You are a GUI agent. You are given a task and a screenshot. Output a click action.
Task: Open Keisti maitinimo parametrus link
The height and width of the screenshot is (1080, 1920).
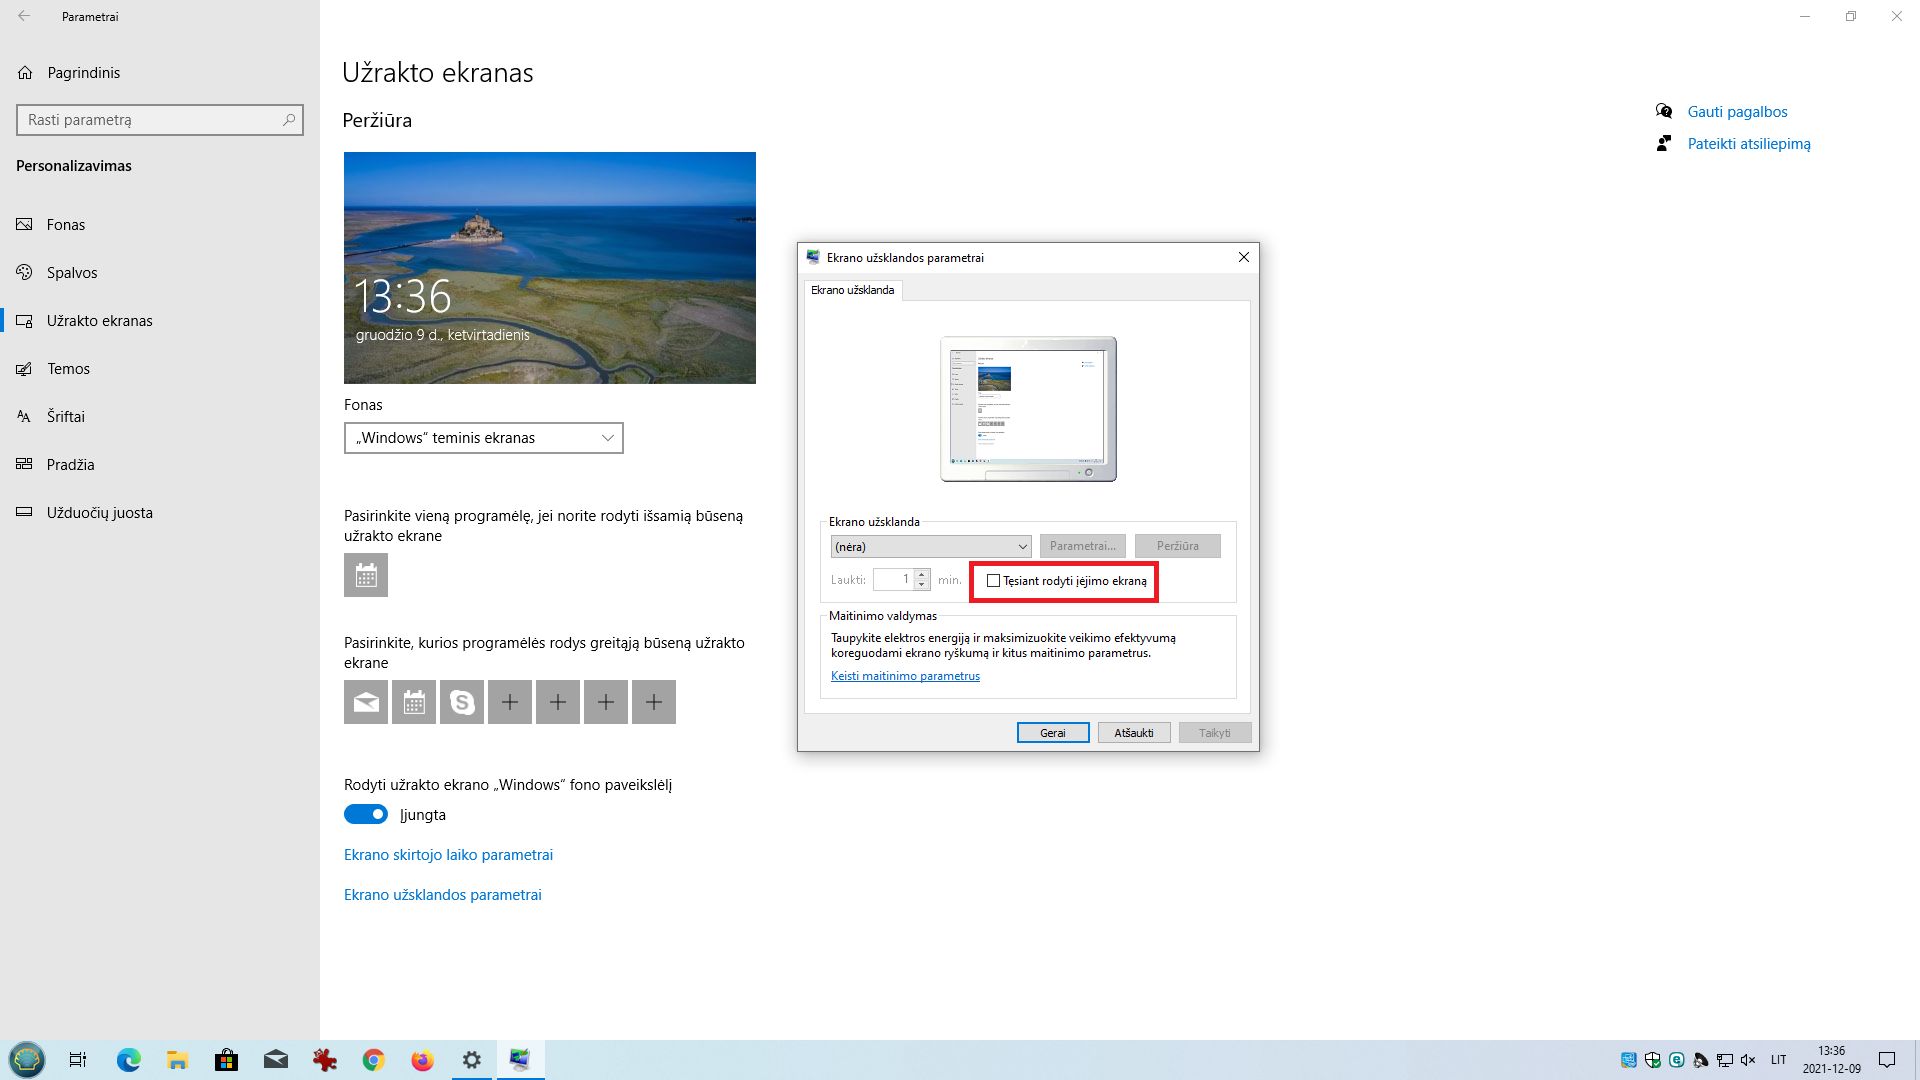coord(905,676)
